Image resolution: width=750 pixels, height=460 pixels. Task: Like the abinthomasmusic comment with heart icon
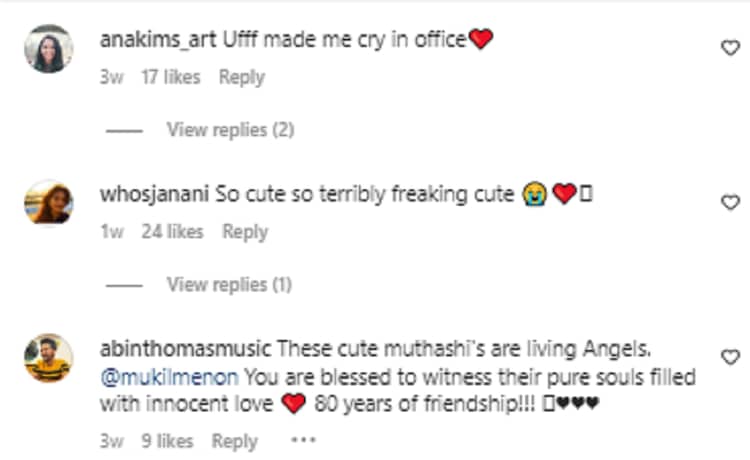[x=730, y=357]
